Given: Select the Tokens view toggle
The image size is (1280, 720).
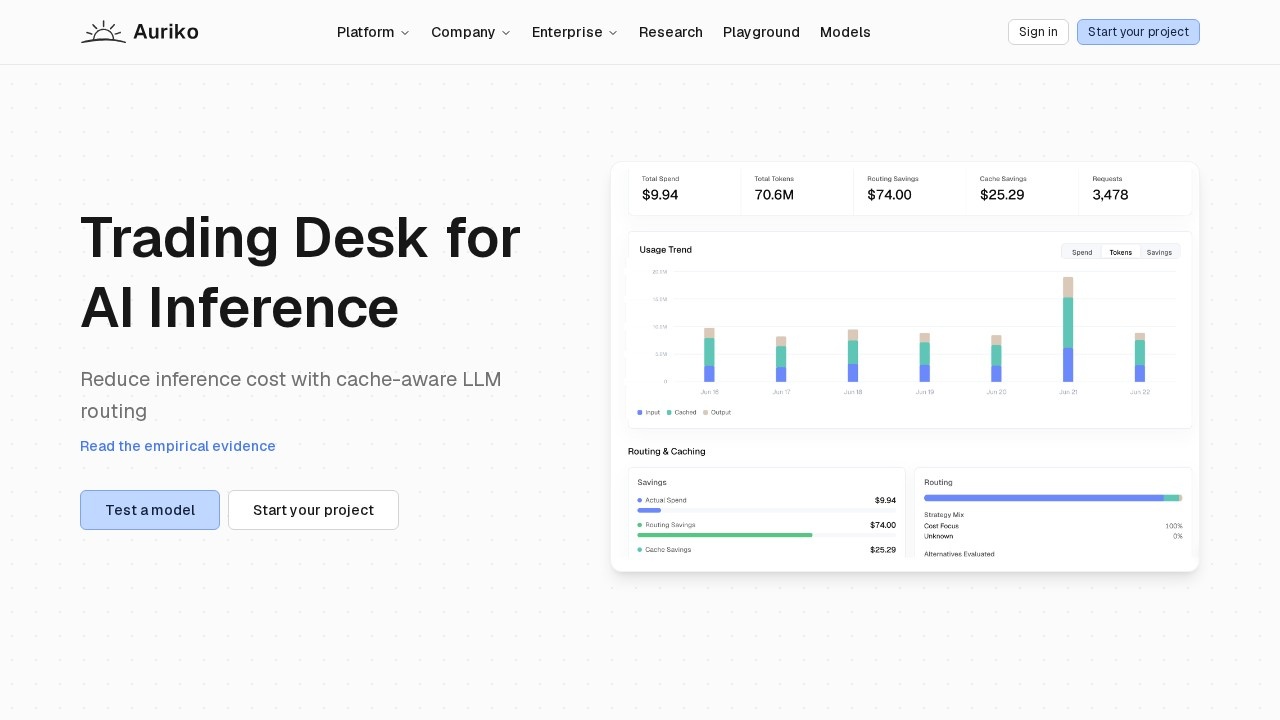Looking at the screenshot, I should 1121,252.
